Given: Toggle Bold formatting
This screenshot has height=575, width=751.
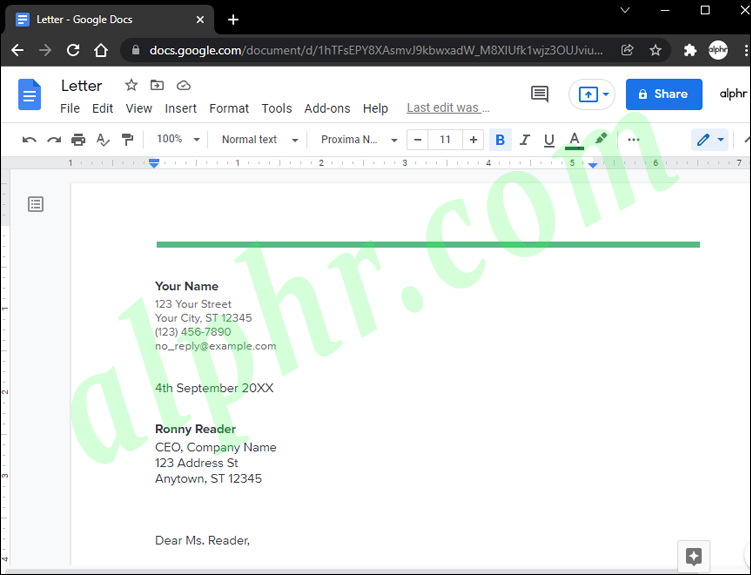Looking at the screenshot, I should coord(500,140).
